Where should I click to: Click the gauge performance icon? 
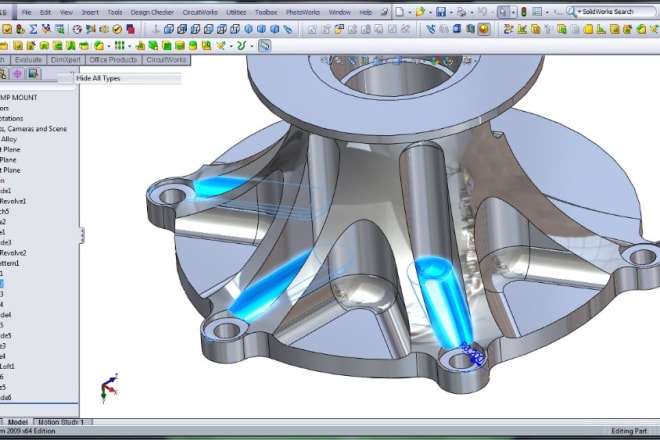pos(77,29)
